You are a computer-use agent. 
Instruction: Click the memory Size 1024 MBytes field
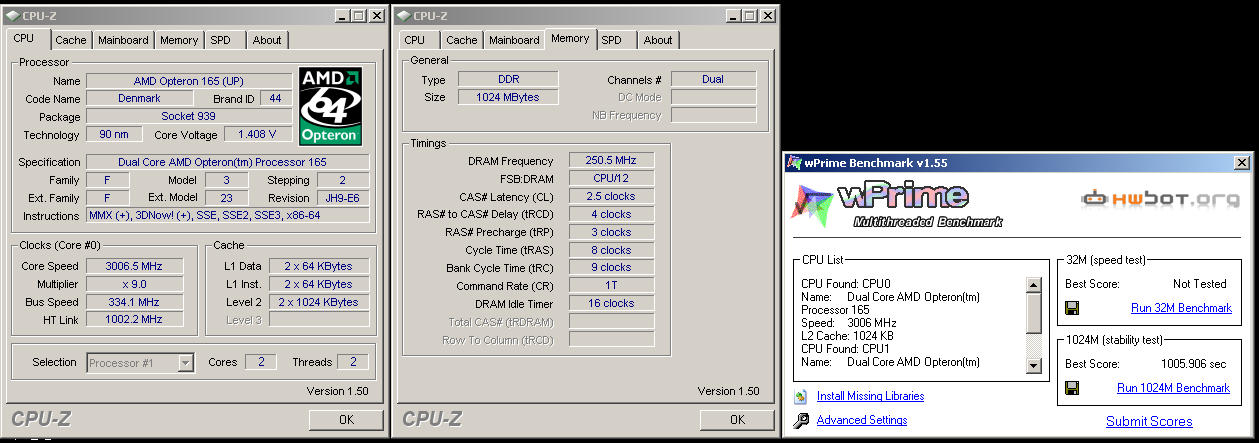(508, 97)
